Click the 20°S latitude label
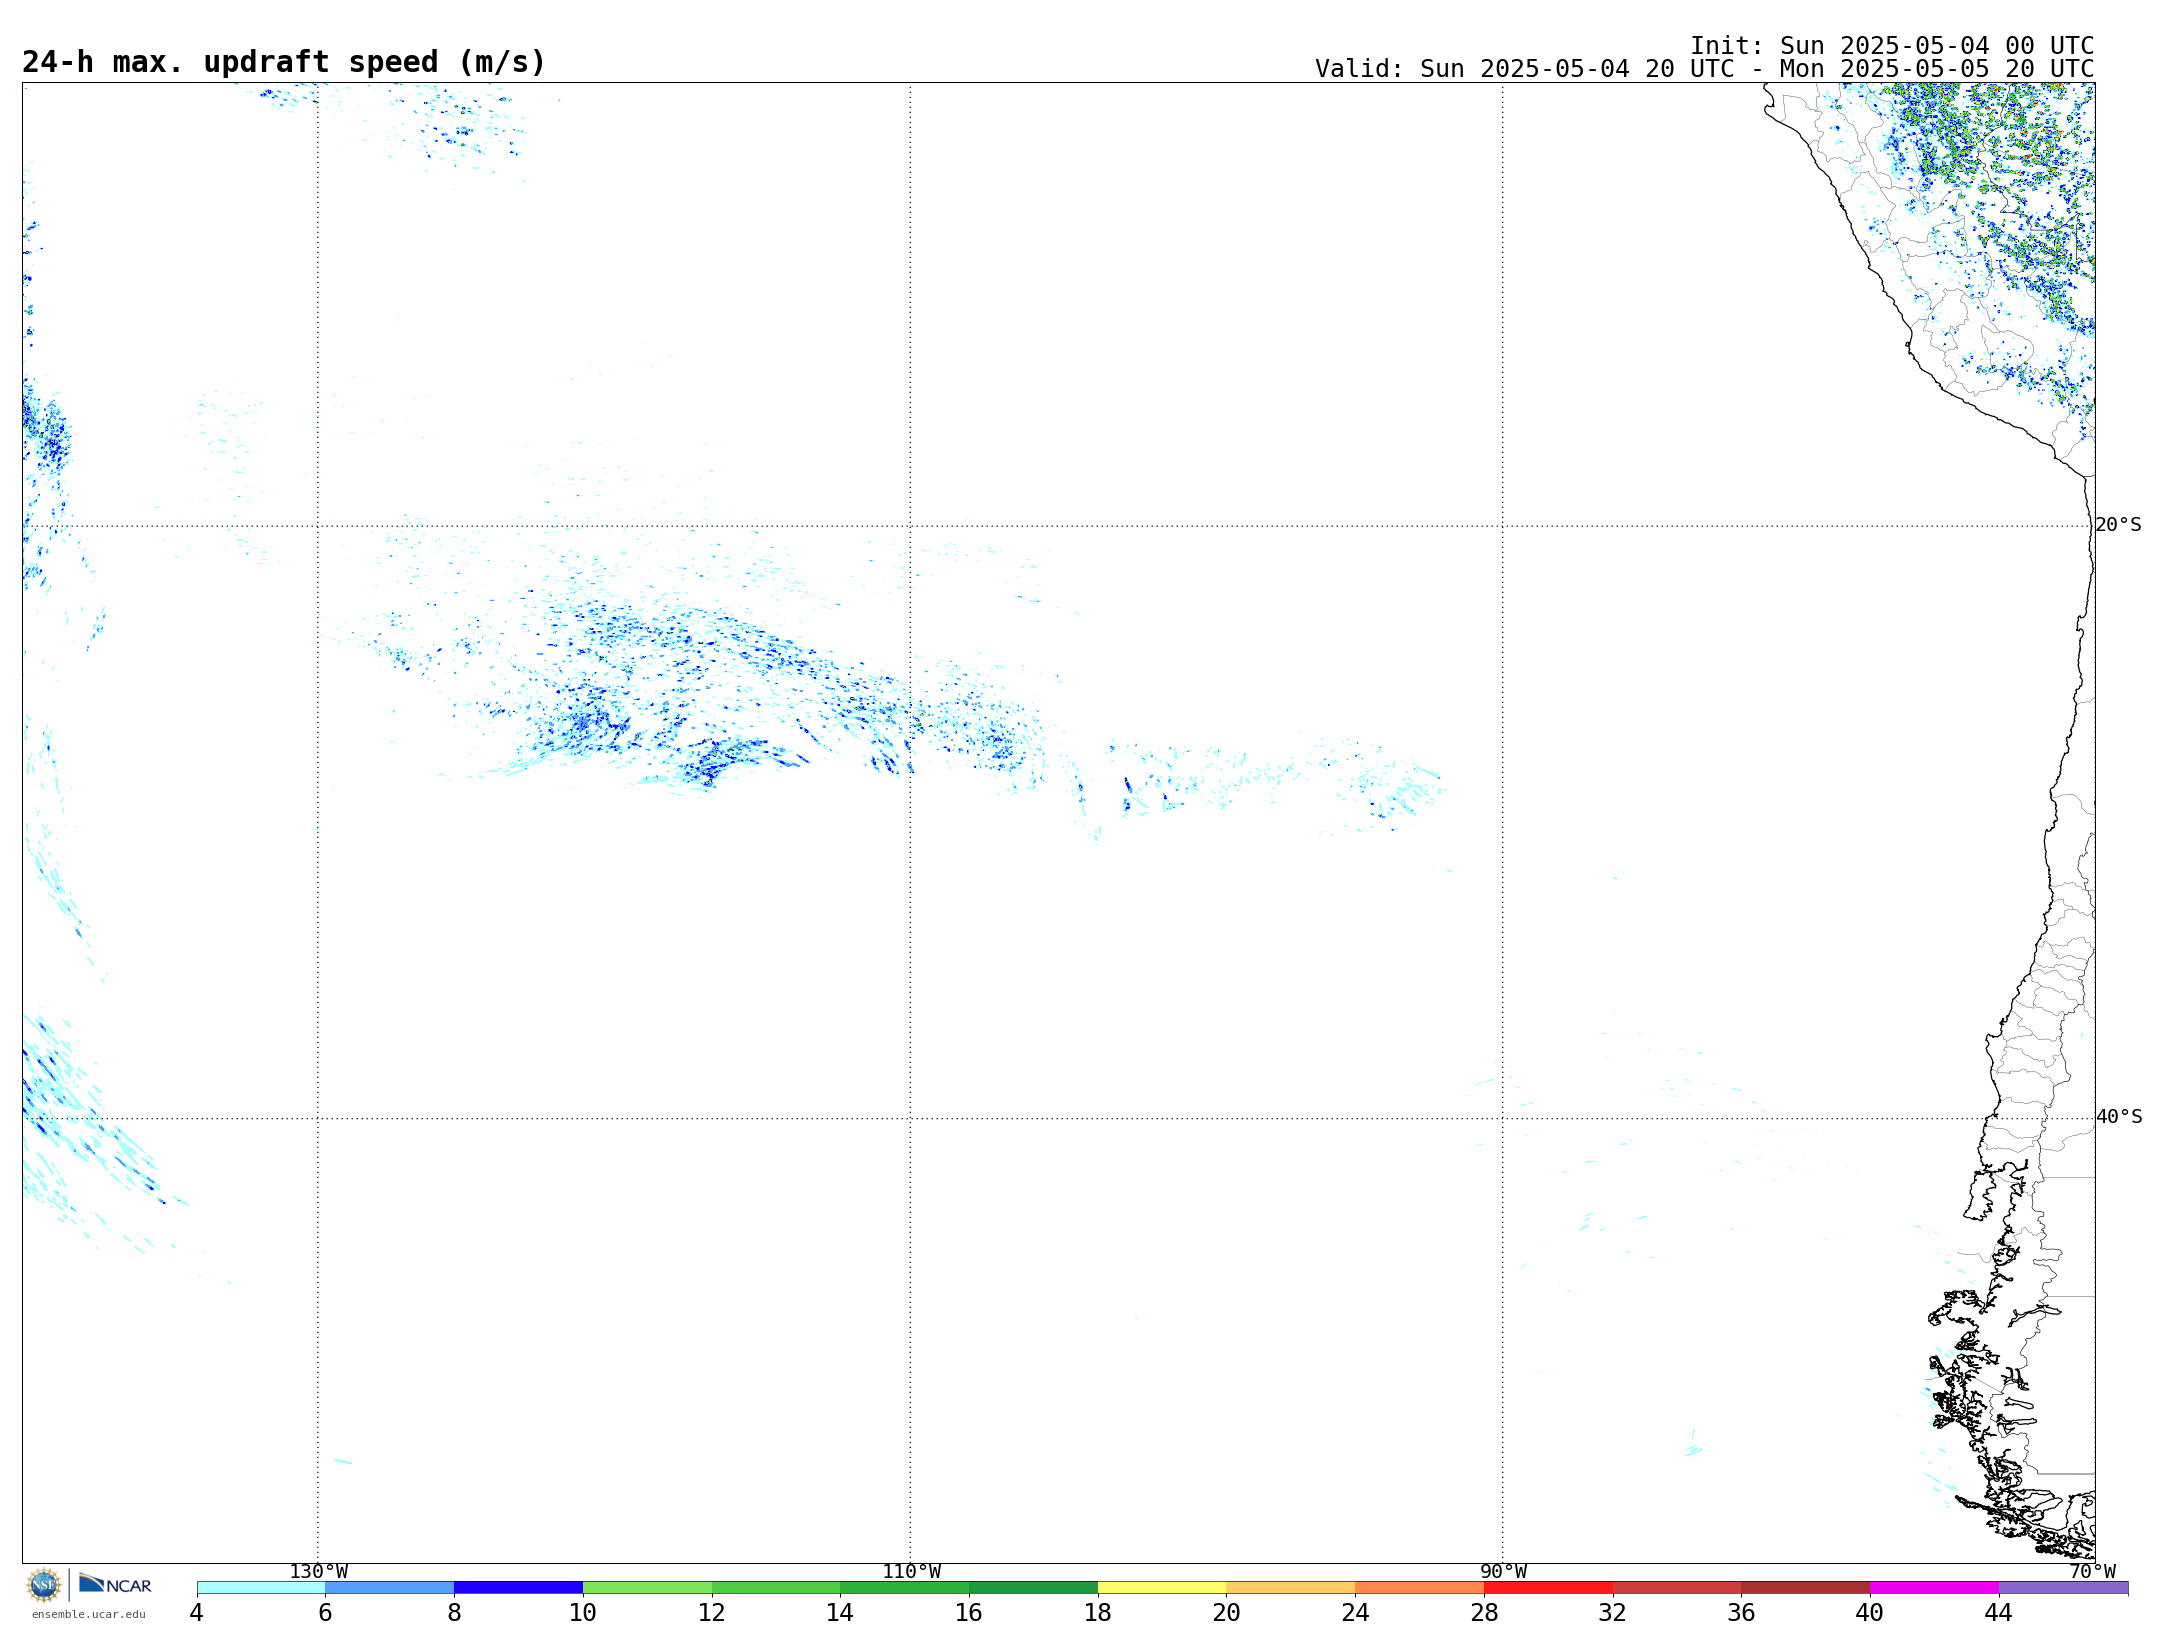The image size is (2160, 1626). [x=2118, y=525]
